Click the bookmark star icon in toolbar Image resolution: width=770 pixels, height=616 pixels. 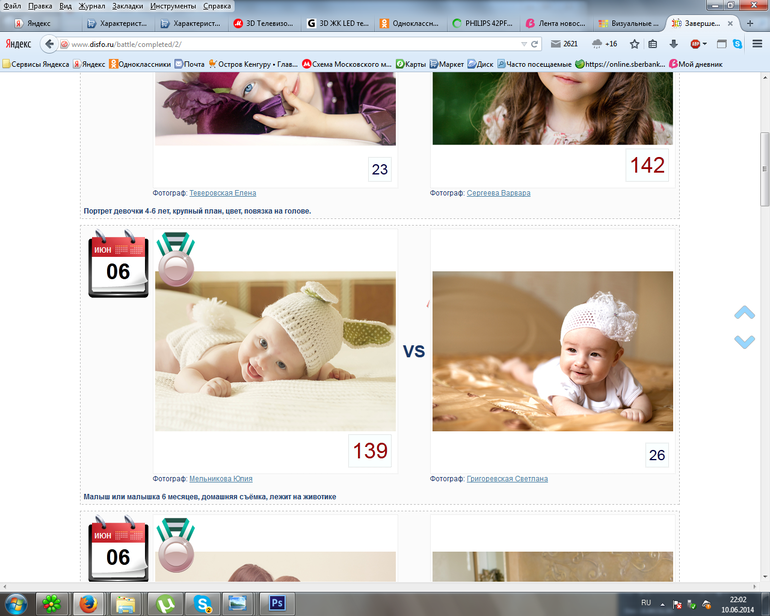pyautogui.click(x=634, y=44)
